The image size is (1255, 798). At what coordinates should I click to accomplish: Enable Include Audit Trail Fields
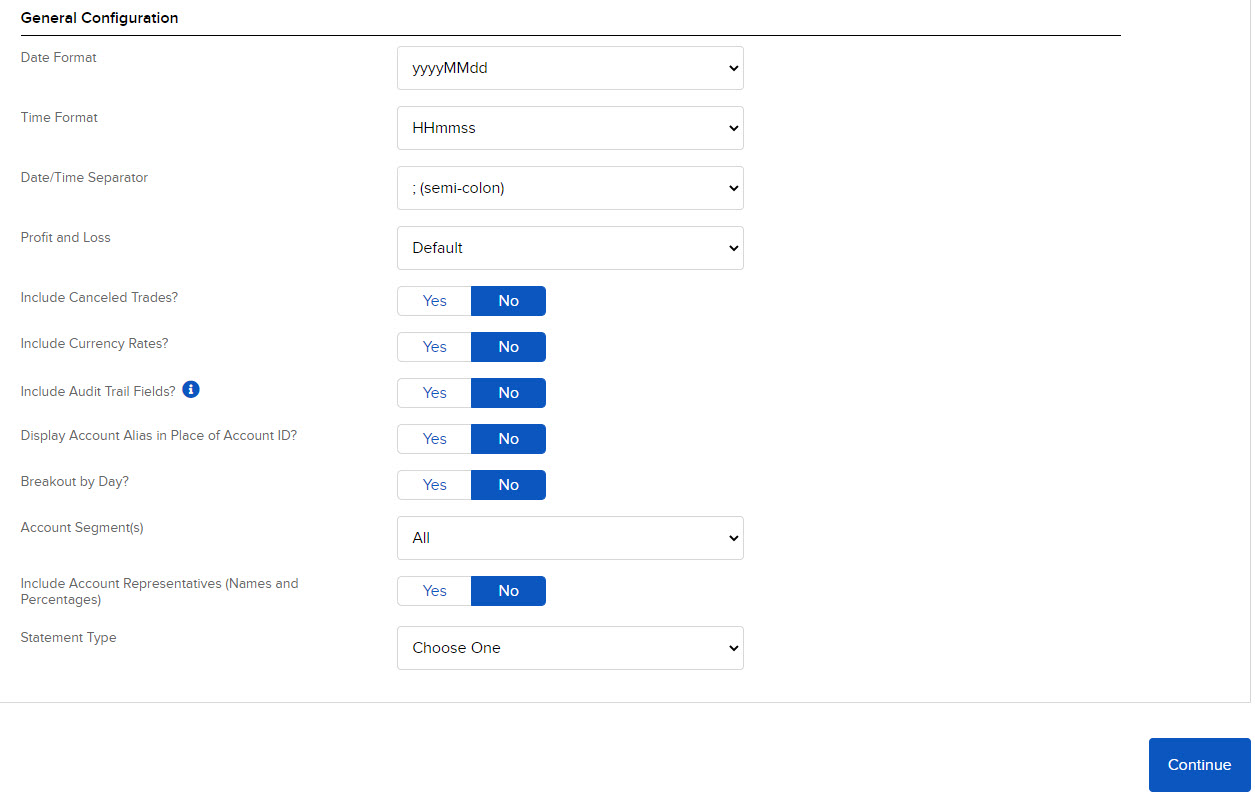tap(434, 392)
